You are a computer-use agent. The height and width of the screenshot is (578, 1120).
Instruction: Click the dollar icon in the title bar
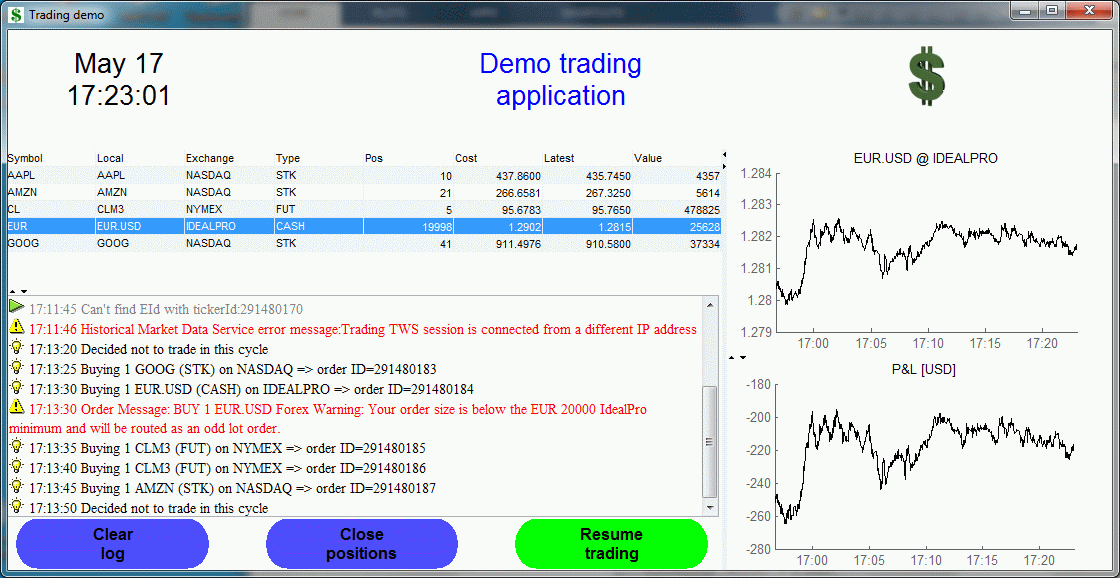(15, 14)
